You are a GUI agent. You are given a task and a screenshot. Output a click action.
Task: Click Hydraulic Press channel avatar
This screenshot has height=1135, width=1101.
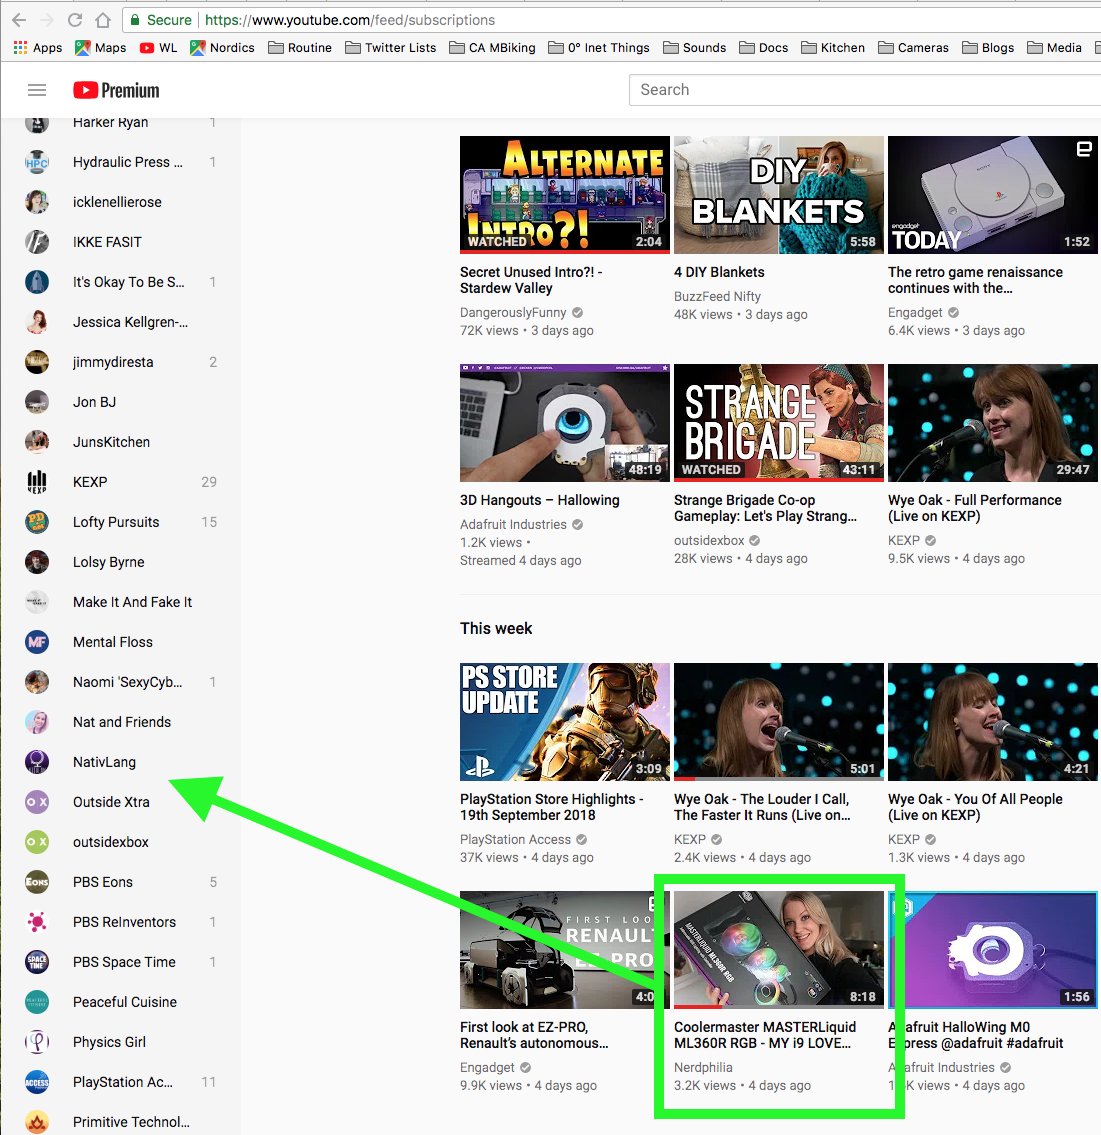click(37, 162)
